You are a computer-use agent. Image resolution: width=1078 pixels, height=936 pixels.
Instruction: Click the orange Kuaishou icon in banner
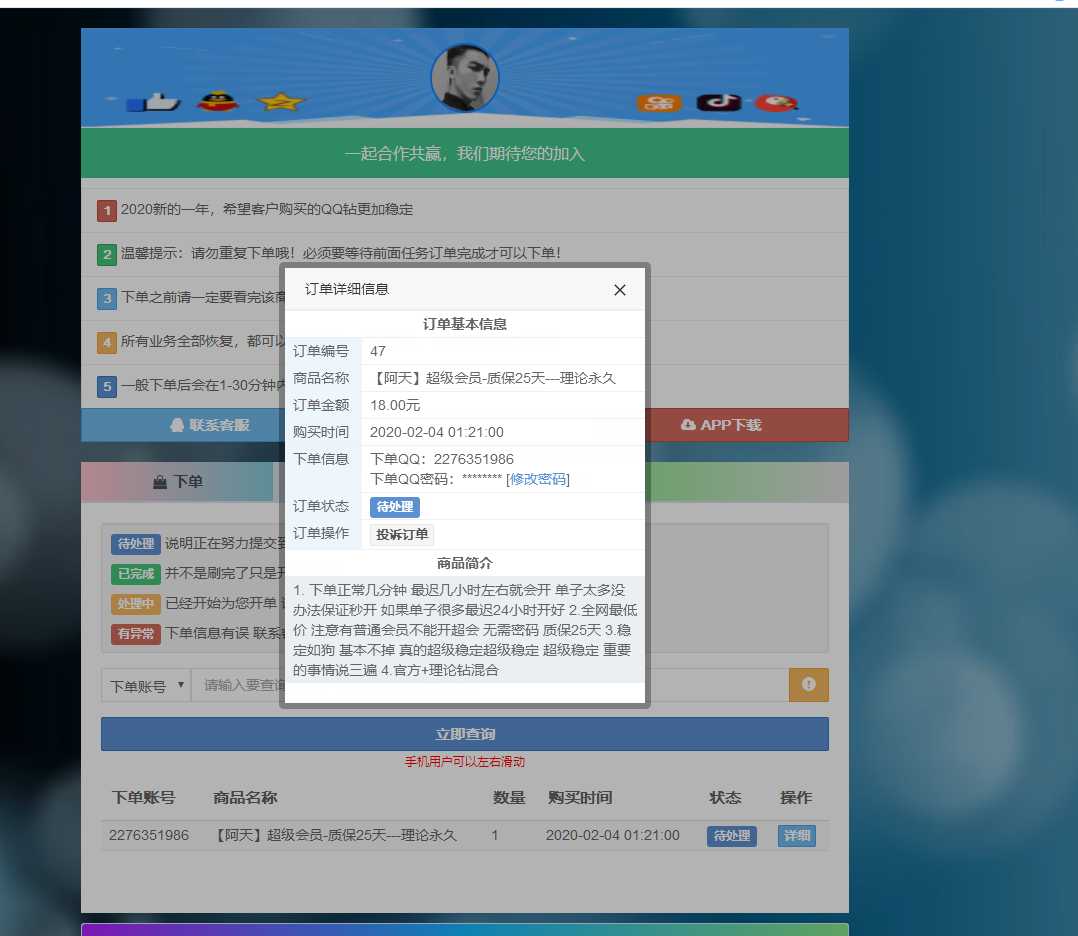pos(659,103)
